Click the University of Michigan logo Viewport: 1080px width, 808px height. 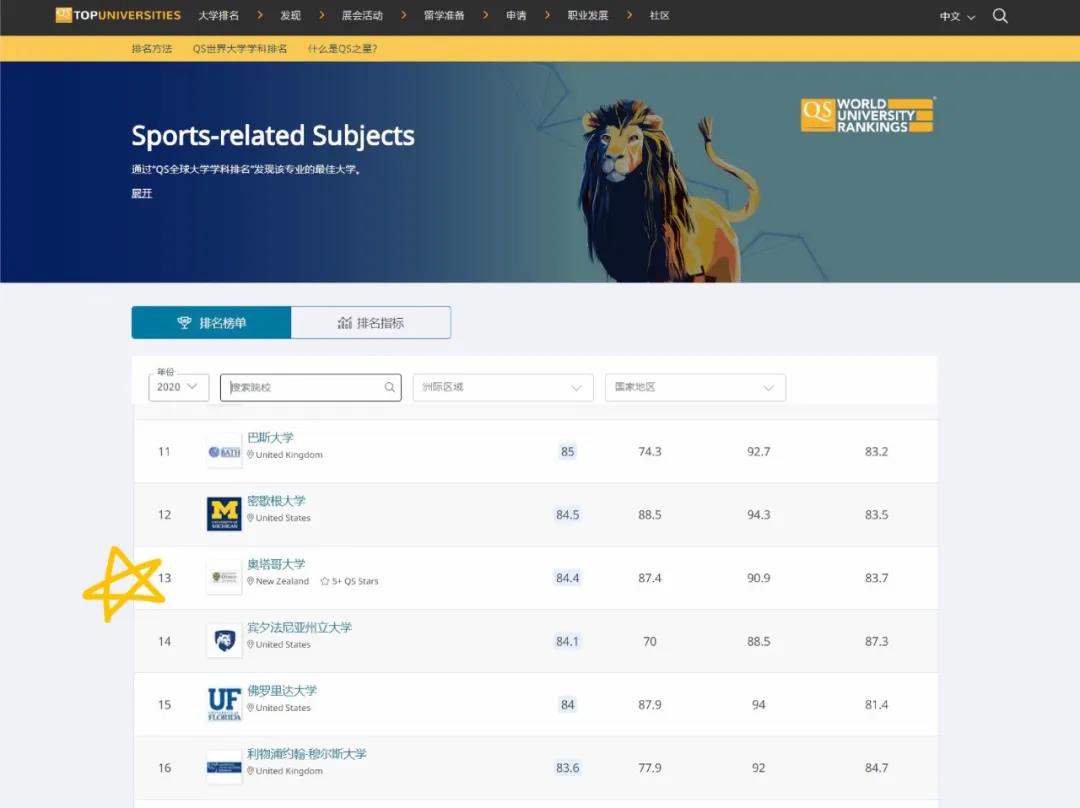click(225, 515)
